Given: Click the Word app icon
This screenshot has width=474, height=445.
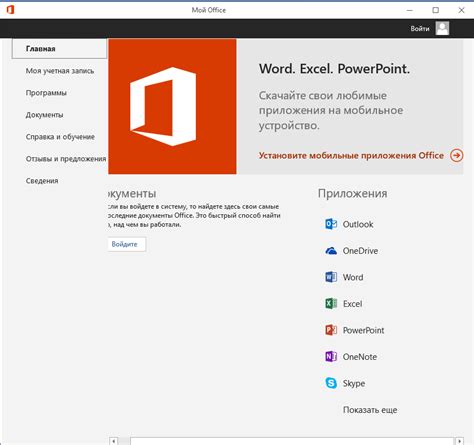Looking at the screenshot, I should [331, 277].
